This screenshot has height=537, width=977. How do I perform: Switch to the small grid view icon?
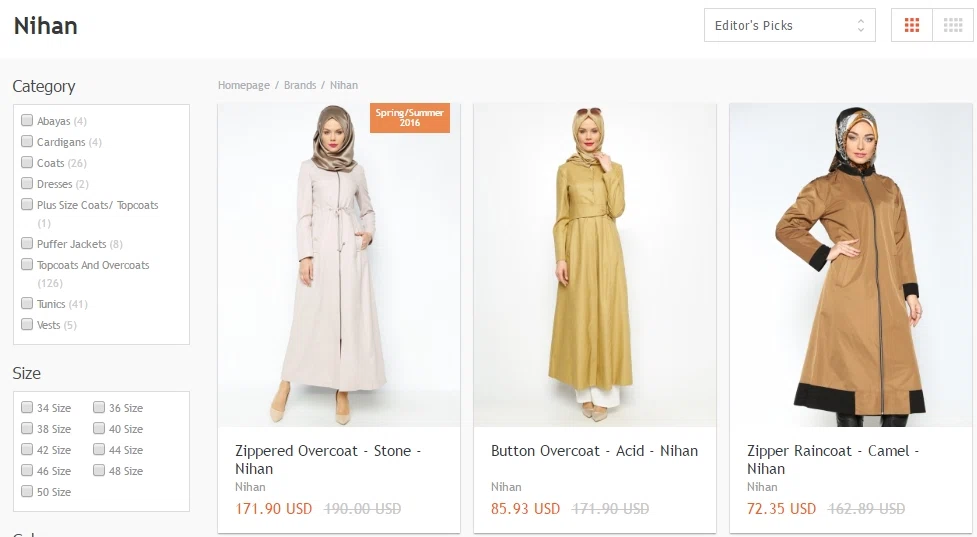(953, 25)
